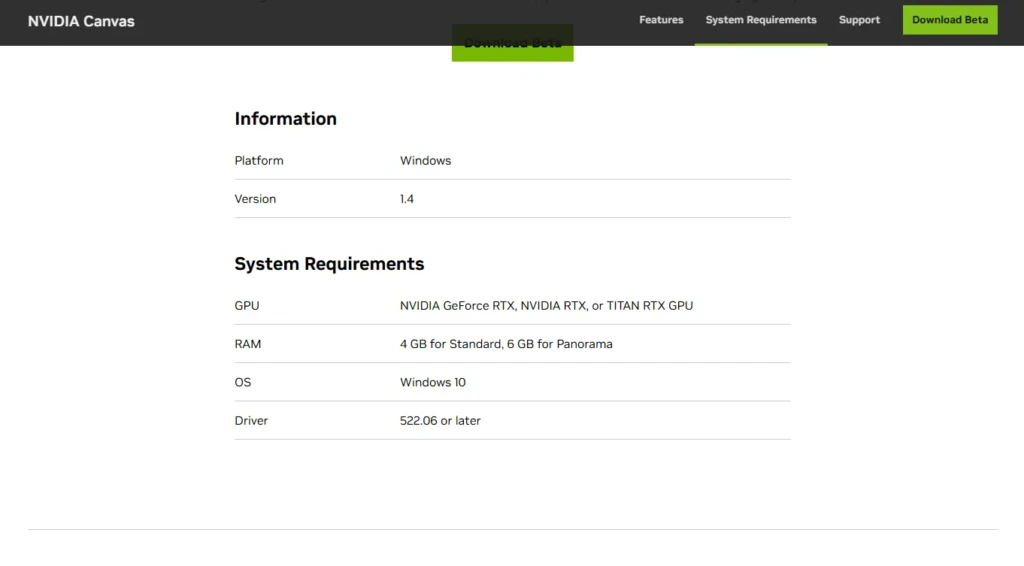Viewport: 1024px width, 566px height.
Task: Click the 522.06 or later driver text
Action: [x=440, y=421]
